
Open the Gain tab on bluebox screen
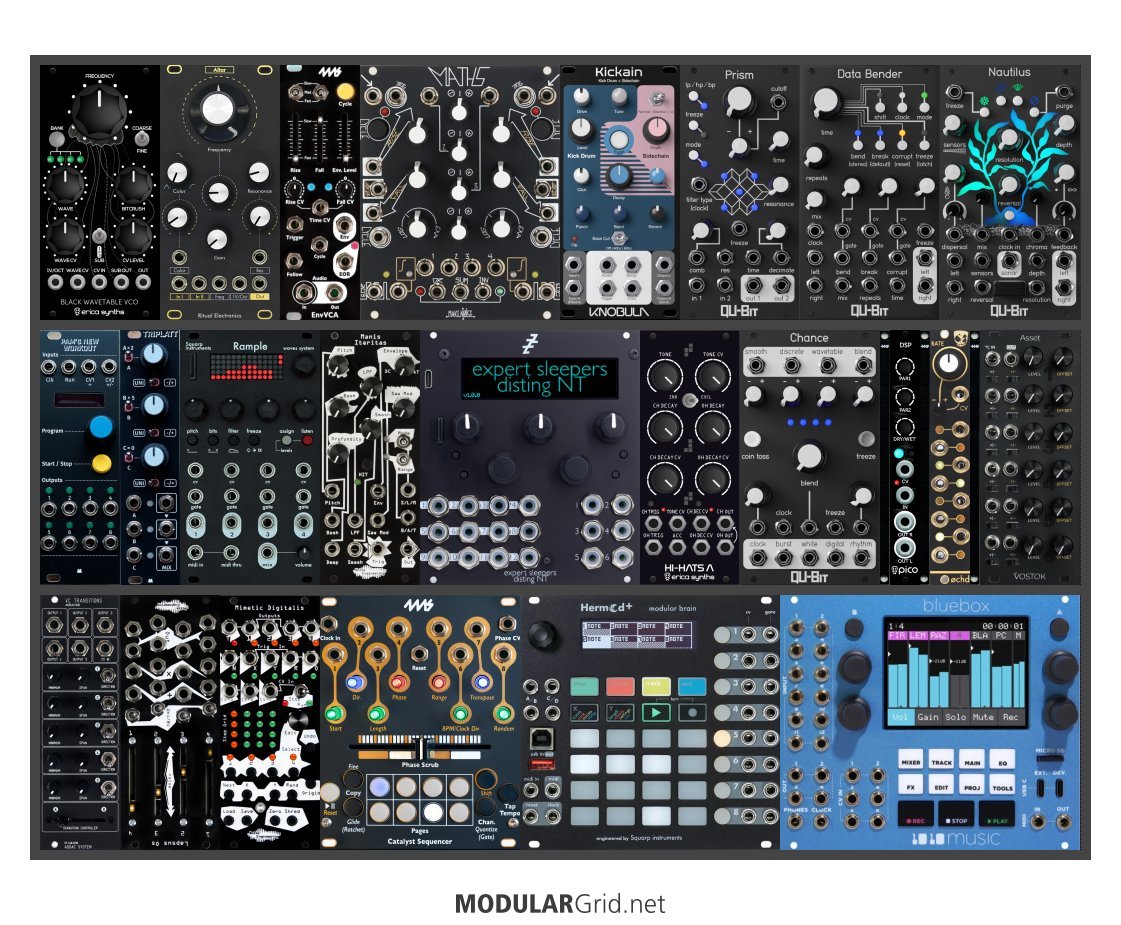pyautogui.click(x=928, y=716)
